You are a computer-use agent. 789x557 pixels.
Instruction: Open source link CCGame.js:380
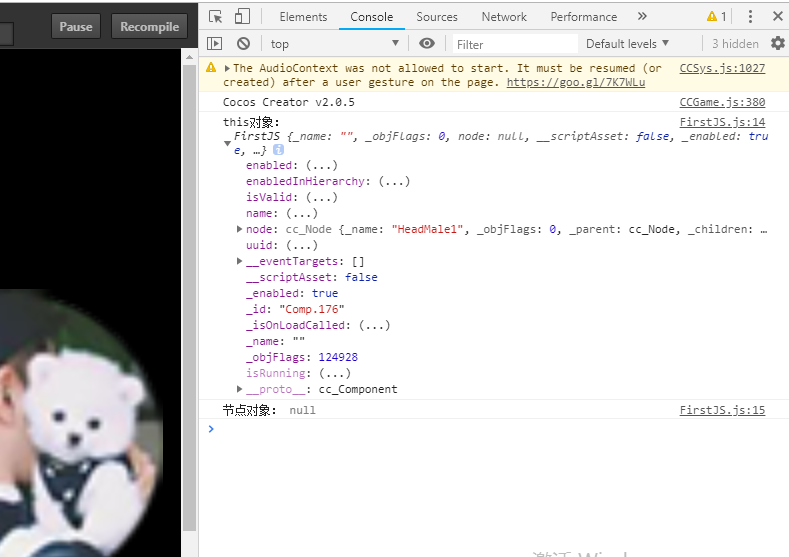pyautogui.click(x=722, y=102)
